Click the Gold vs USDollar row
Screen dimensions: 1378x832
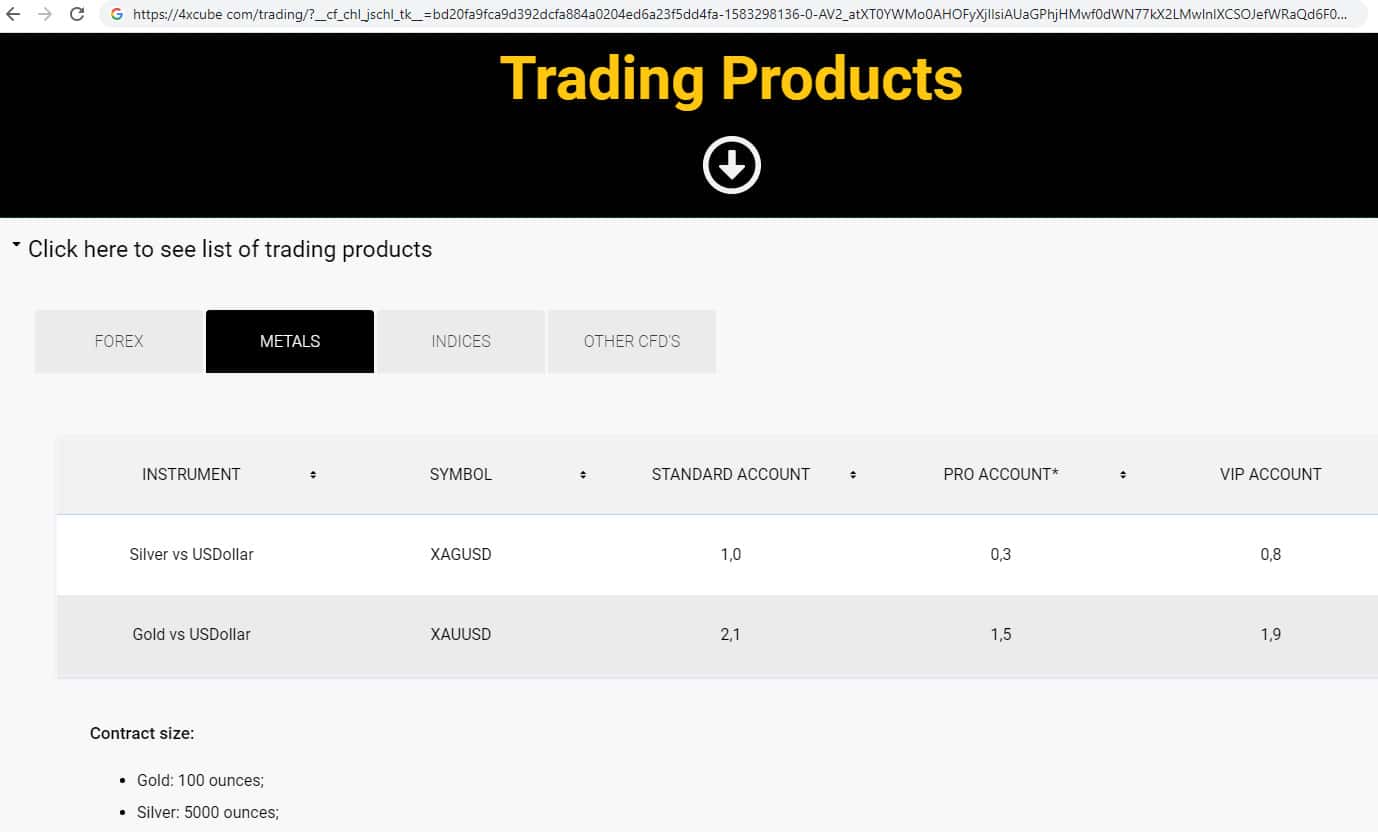point(191,634)
